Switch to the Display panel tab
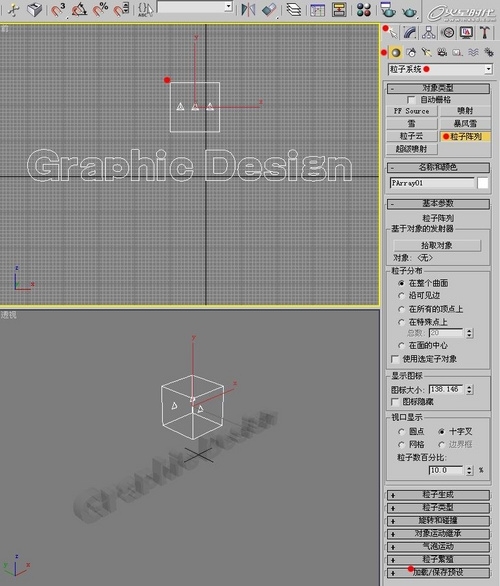The height and width of the screenshot is (586, 500). [x=466, y=33]
